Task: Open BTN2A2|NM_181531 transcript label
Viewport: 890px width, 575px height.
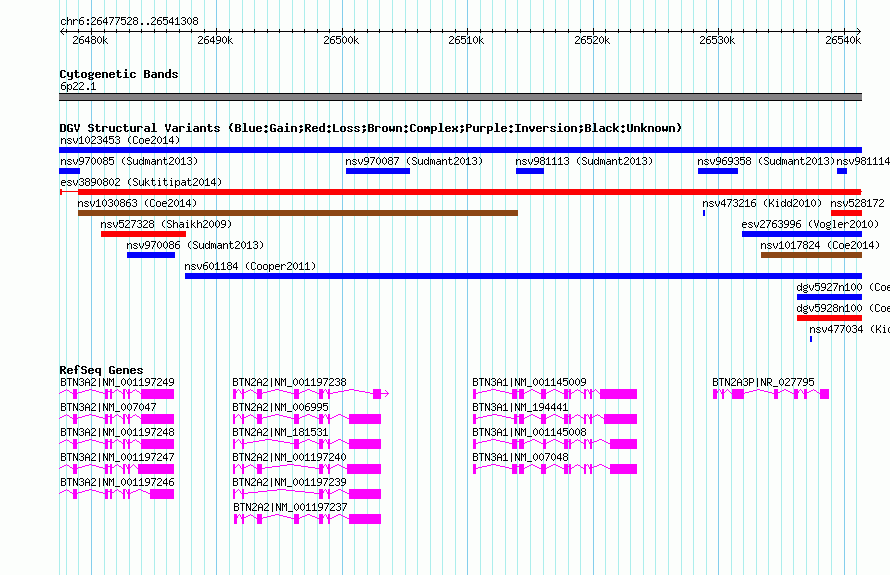Action: click(280, 432)
